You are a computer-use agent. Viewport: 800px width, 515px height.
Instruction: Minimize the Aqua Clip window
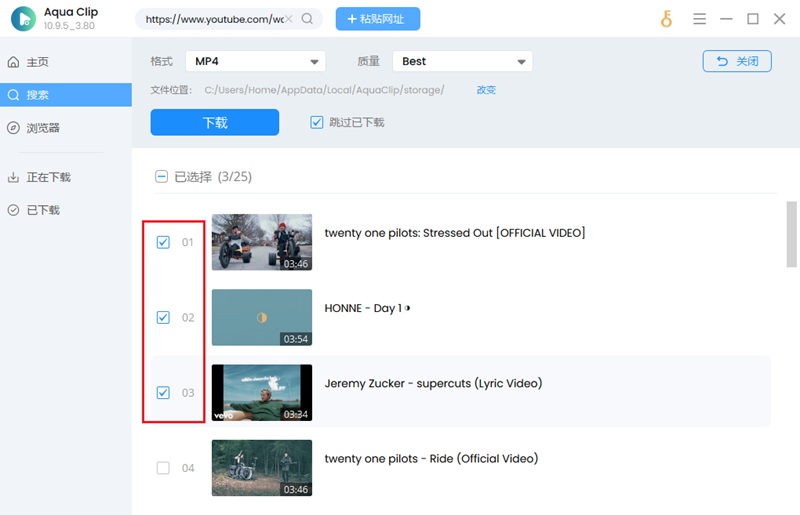pos(726,19)
